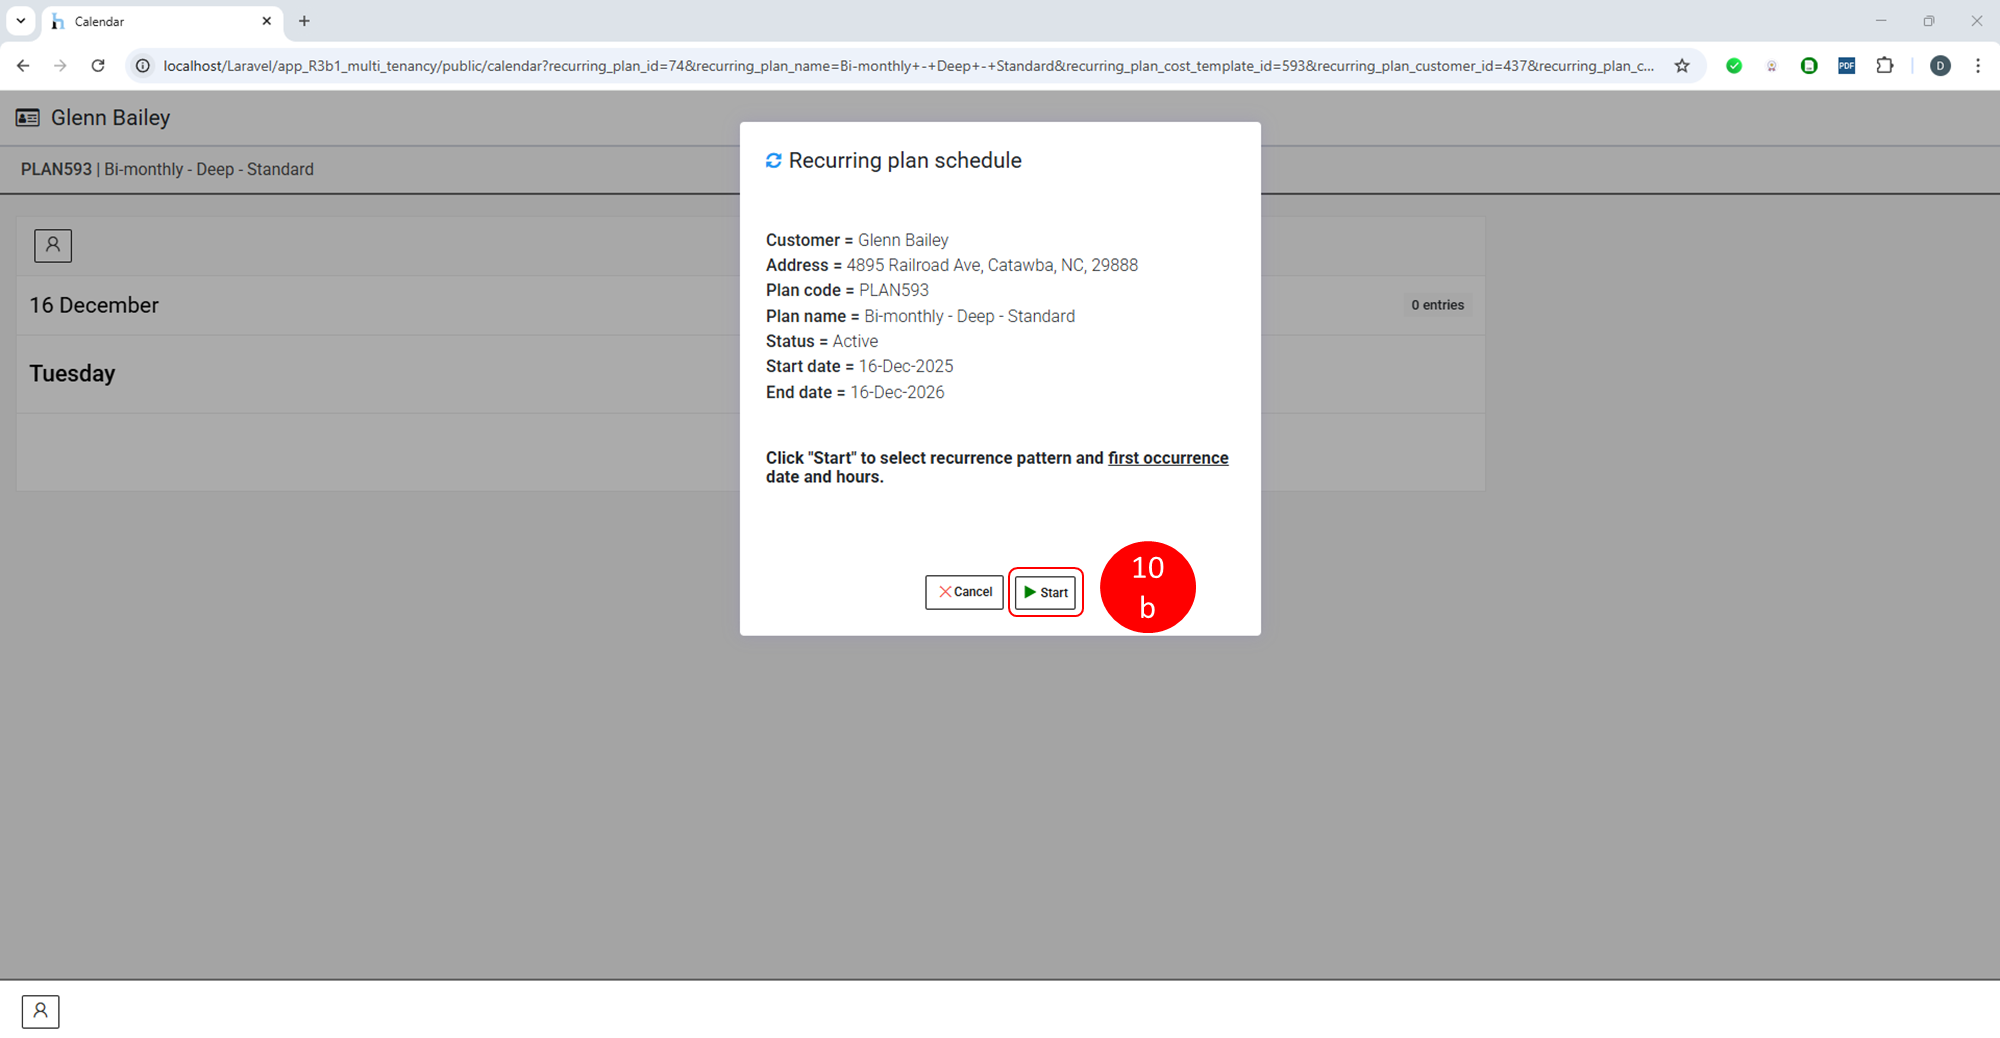This screenshot has width=2000, height=1038.
Task: Click the first occurrence underlined link
Action: (x=1167, y=458)
